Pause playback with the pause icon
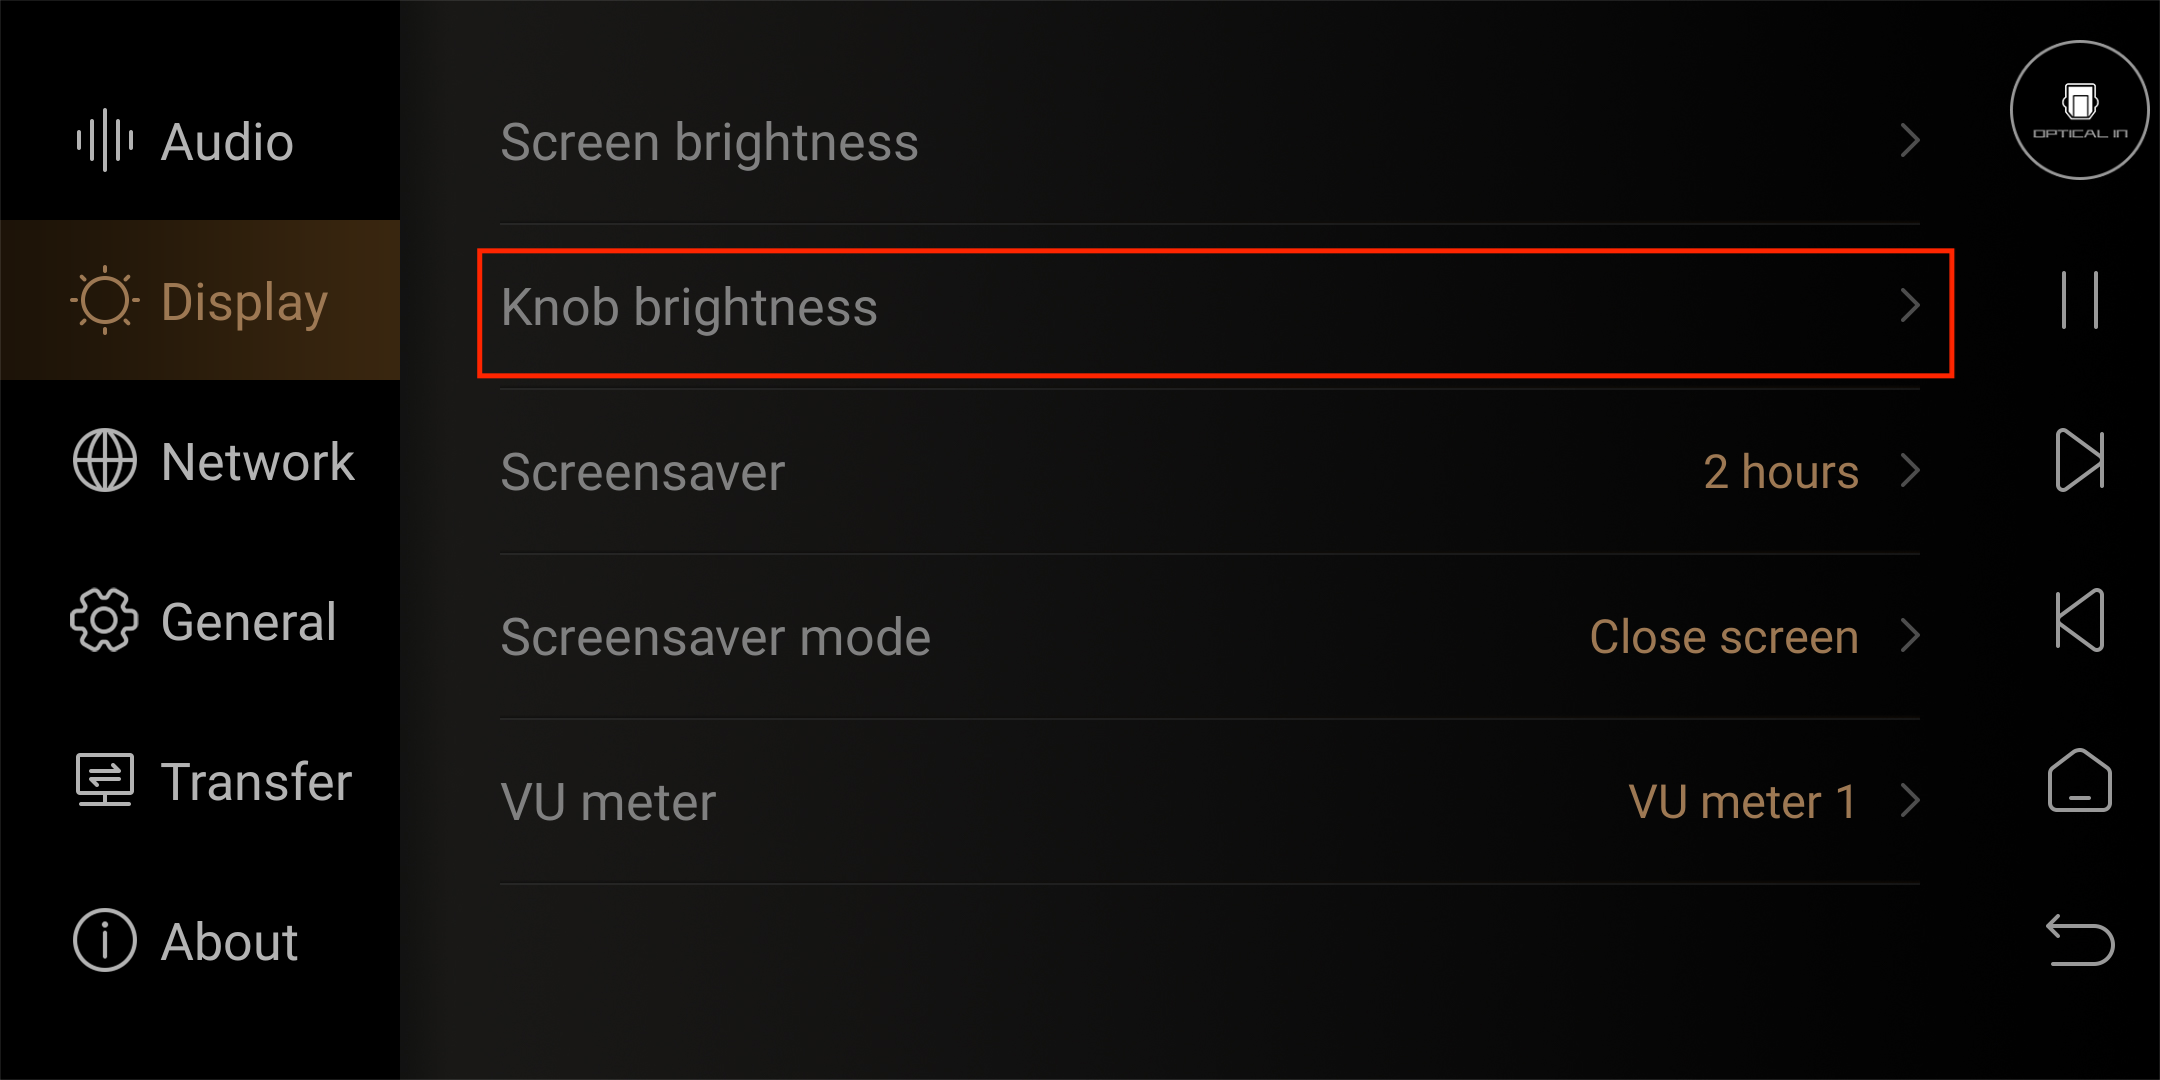 [x=2080, y=300]
